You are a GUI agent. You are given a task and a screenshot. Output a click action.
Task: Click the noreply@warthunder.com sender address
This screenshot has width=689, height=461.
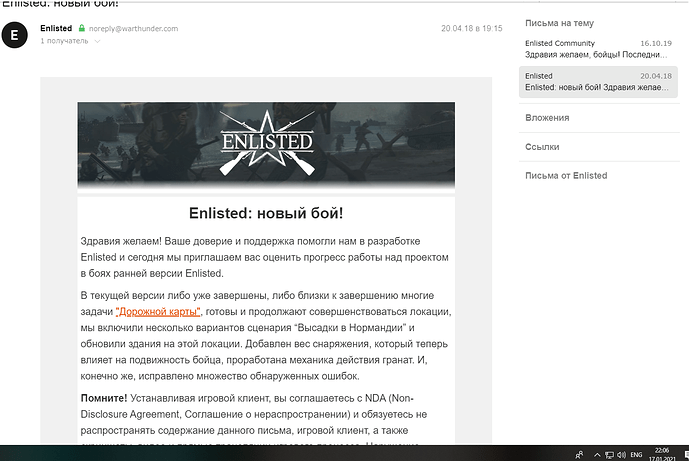(x=134, y=29)
